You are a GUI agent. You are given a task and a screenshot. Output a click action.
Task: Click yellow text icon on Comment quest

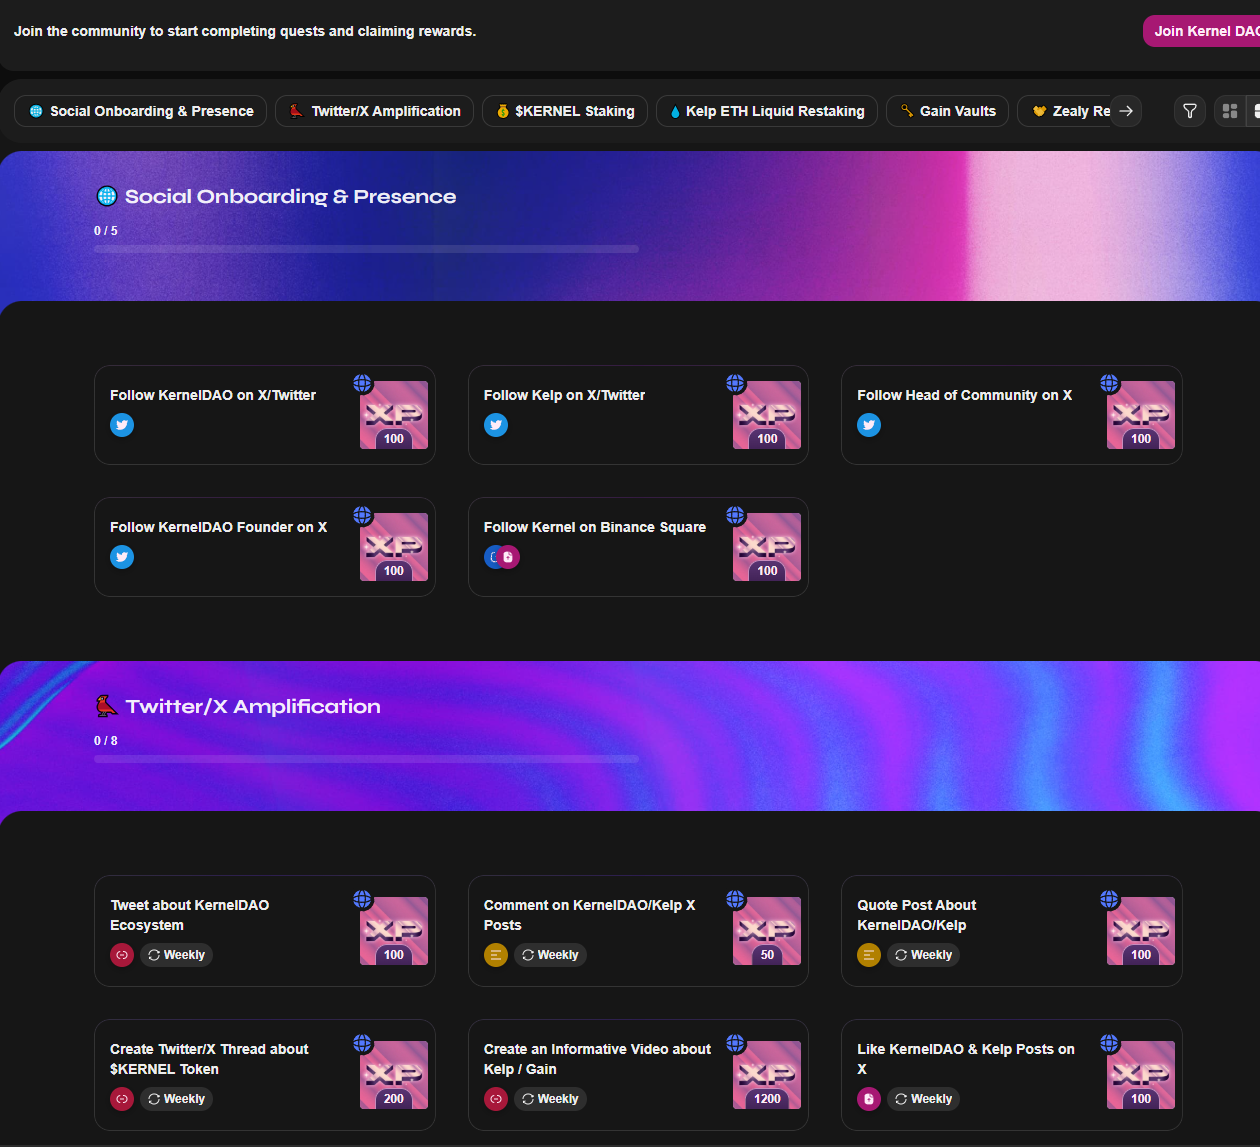click(496, 955)
